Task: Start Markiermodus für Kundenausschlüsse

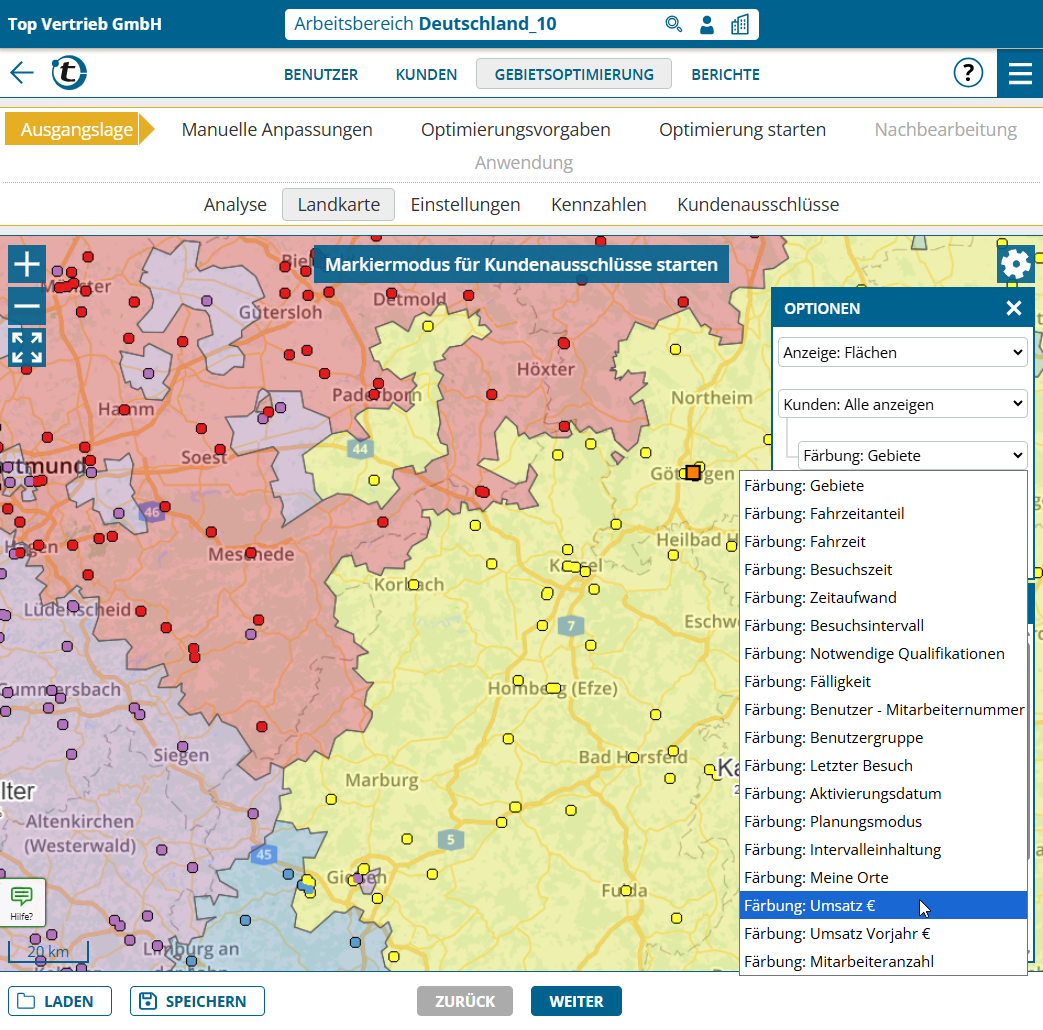Action: [x=521, y=265]
